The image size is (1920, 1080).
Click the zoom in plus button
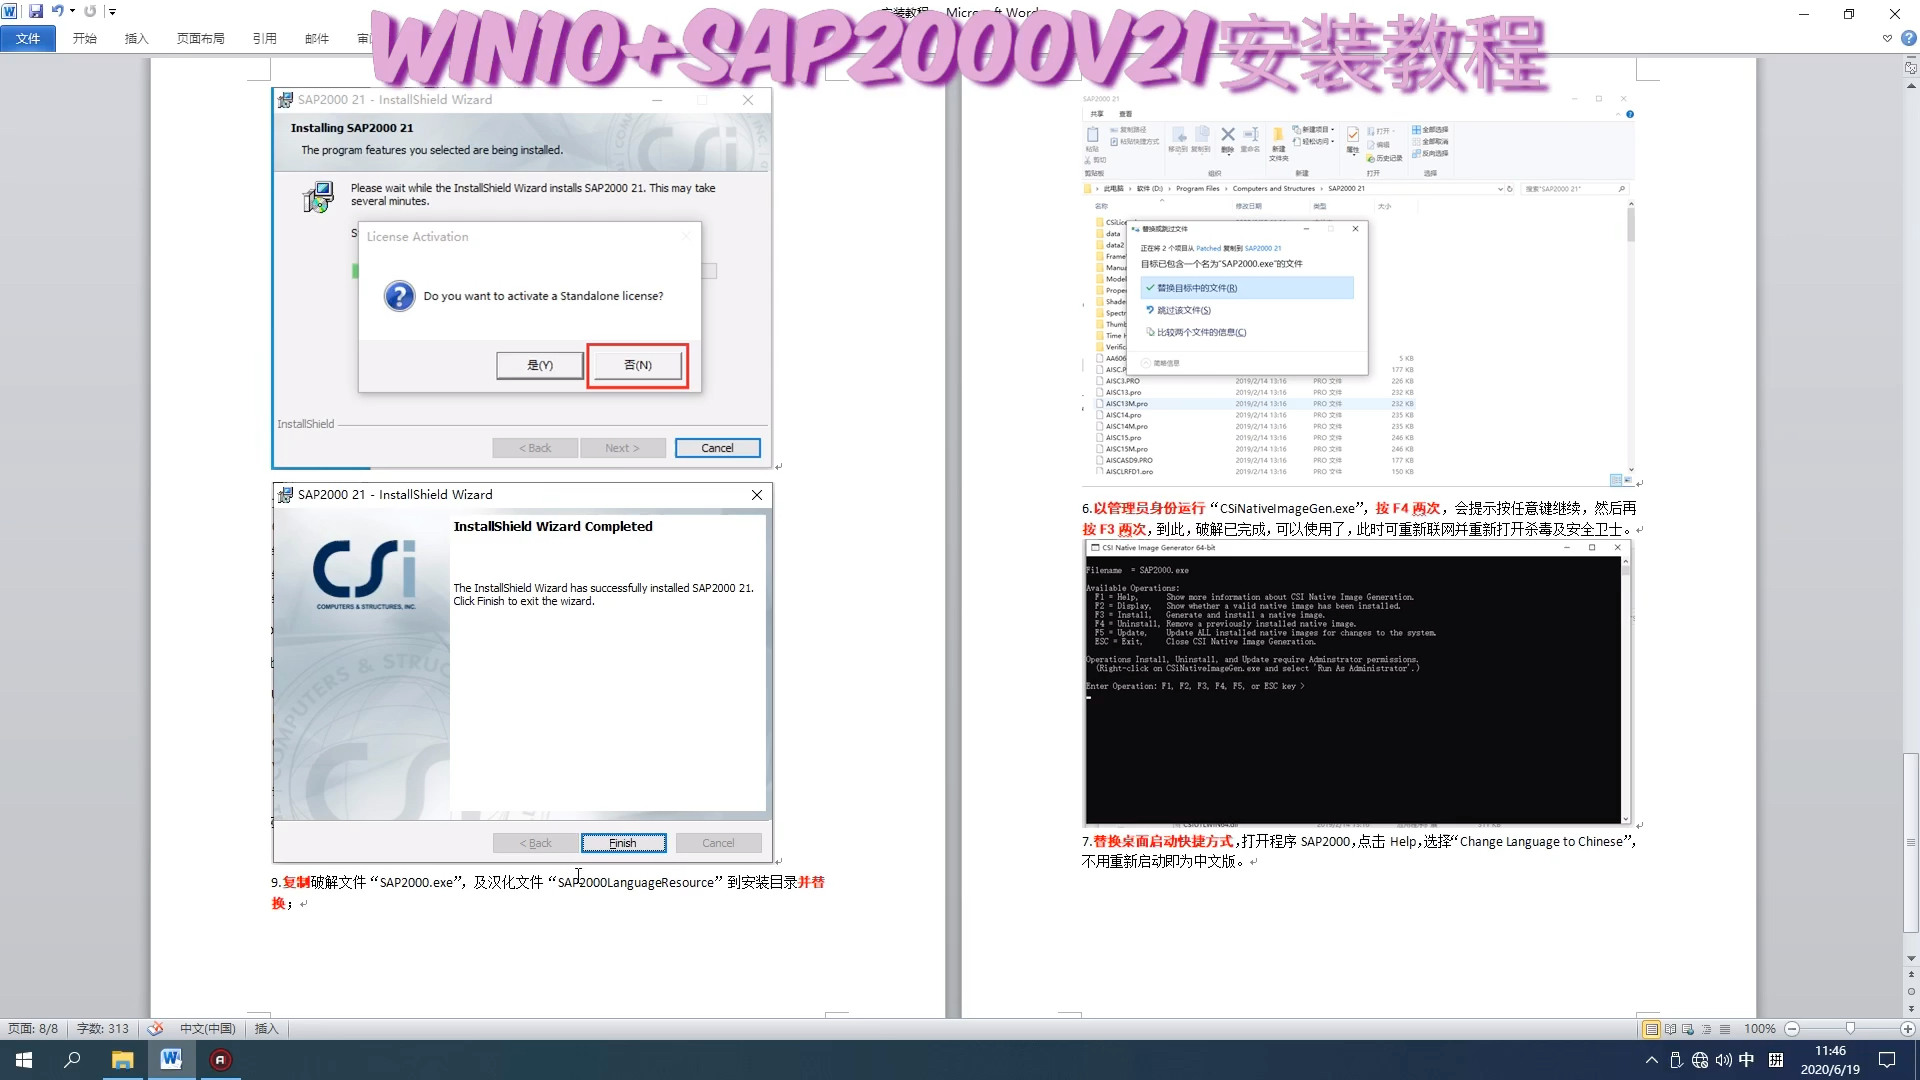pyautogui.click(x=1908, y=1029)
